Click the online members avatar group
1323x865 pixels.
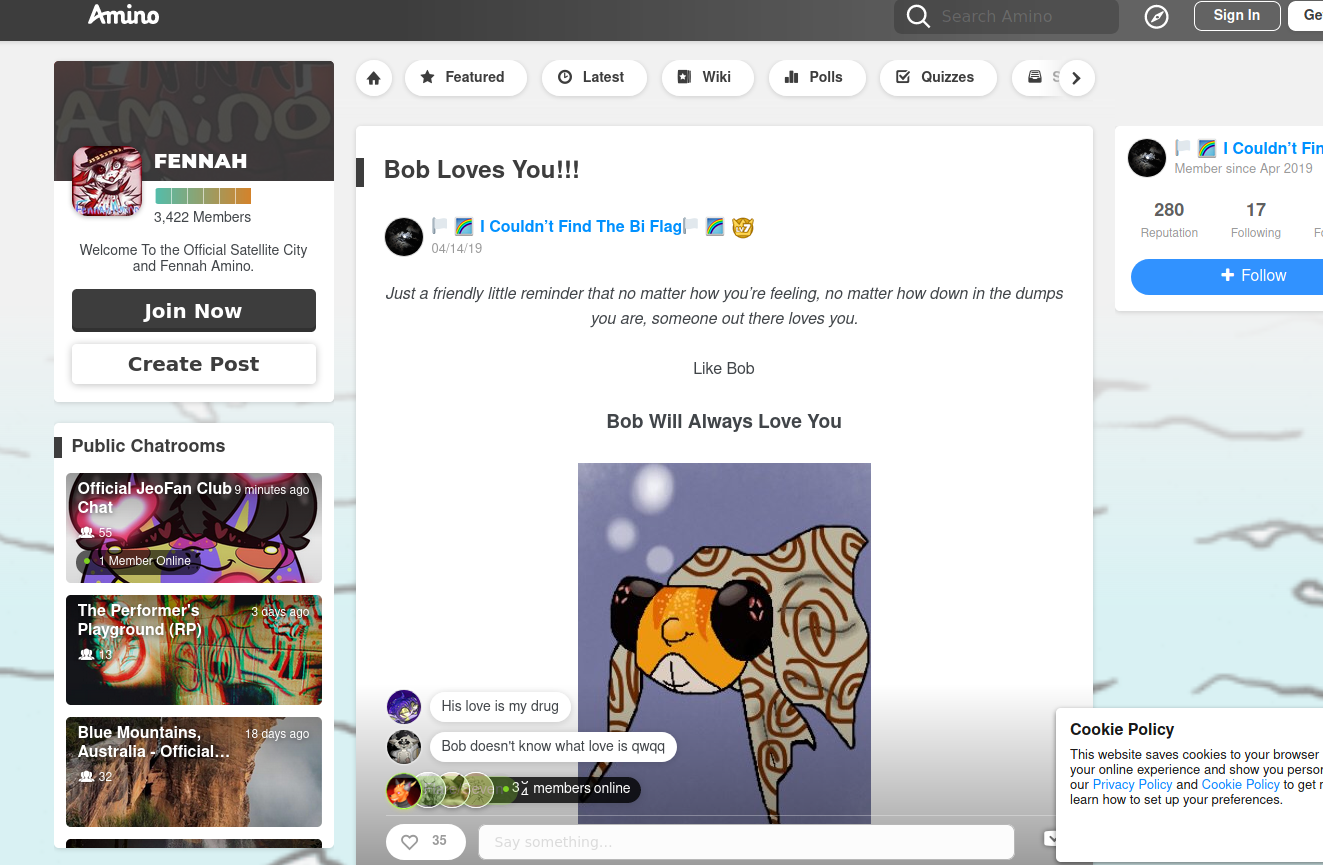(x=440, y=789)
